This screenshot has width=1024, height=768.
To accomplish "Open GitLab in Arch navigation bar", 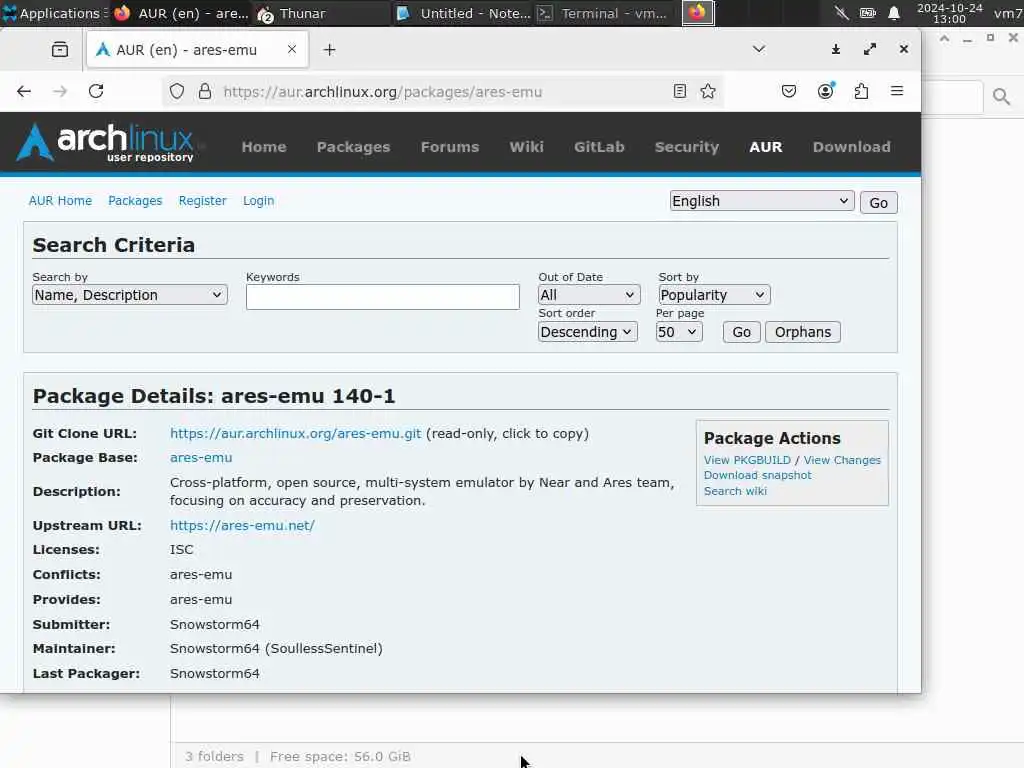I will pos(600,147).
